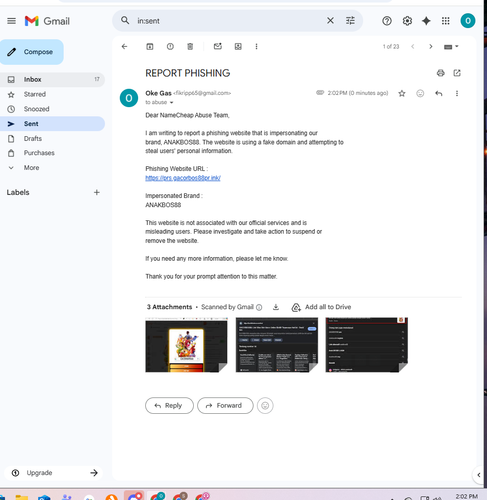Open the main menu hamburger icon

[x=11, y=21]
